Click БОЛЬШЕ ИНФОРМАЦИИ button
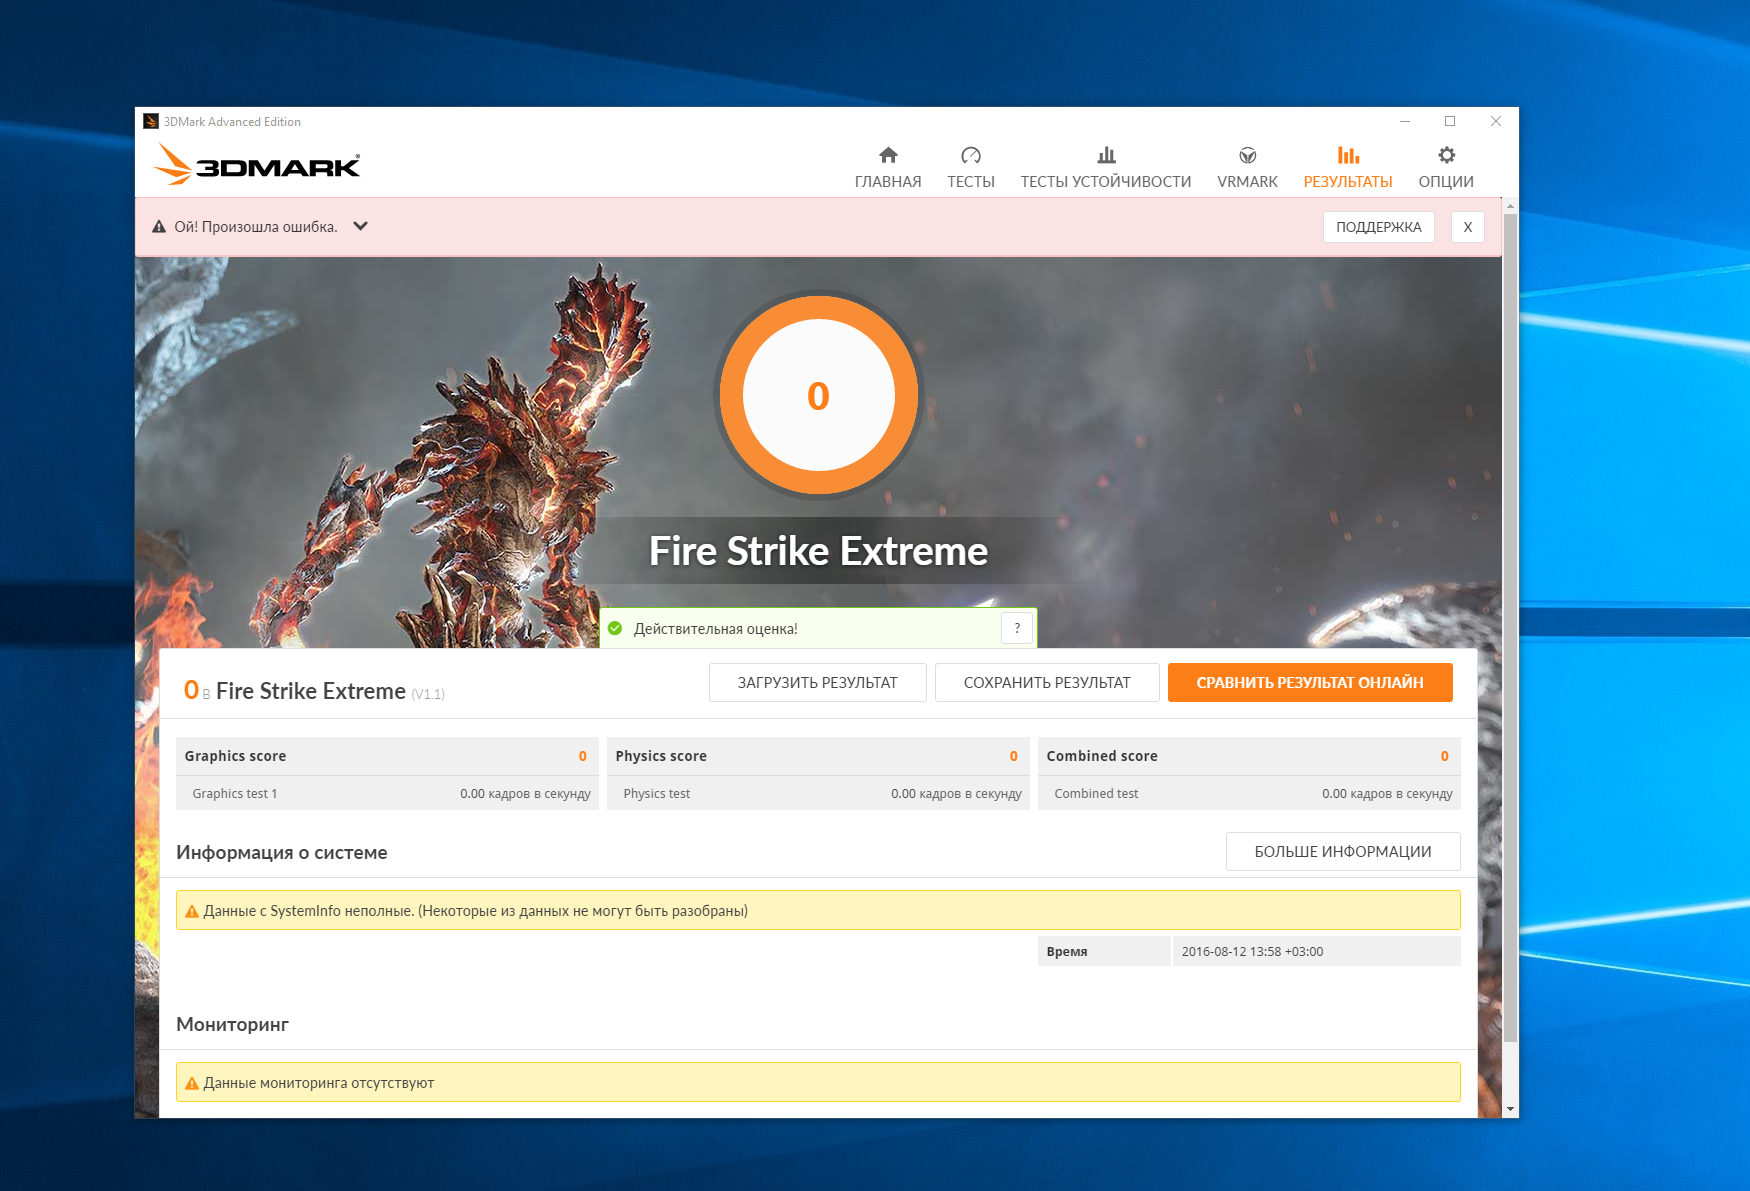The image size is (1750, 1191). click(1343, 852)
